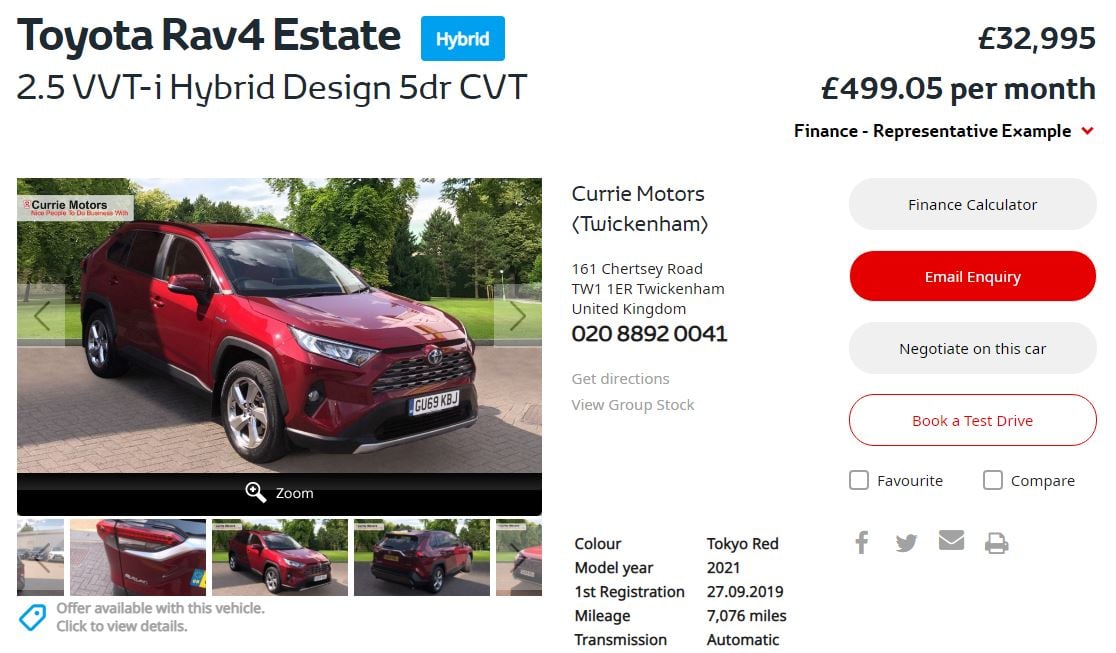Viewport: 1116px width, 653px height.
Task: Click the red chevron beside Finance example
Action: 1087,131
